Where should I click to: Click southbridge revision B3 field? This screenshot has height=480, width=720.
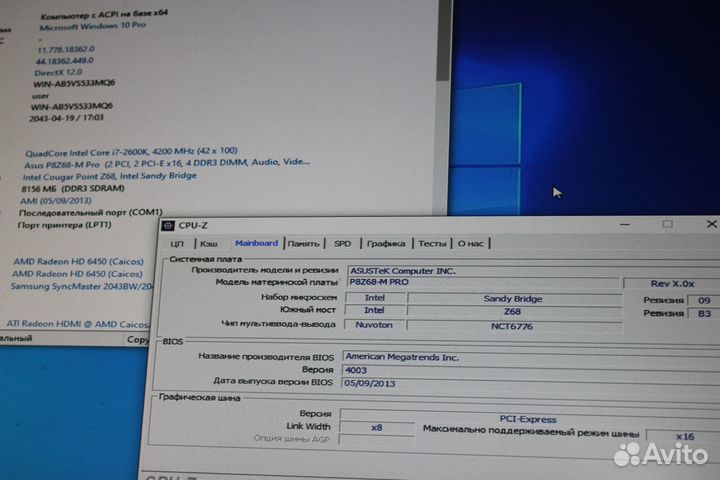point(703,314)
